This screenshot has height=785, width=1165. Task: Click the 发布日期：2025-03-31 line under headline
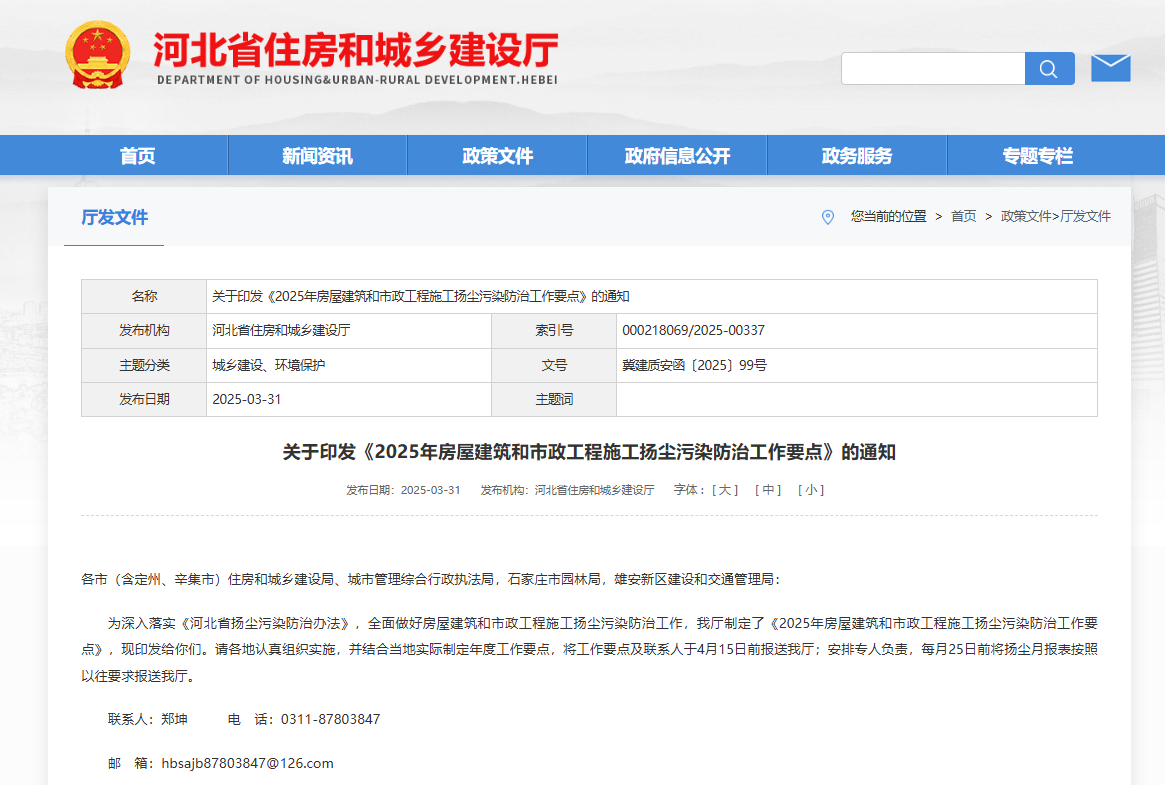(x=403, y=490)
